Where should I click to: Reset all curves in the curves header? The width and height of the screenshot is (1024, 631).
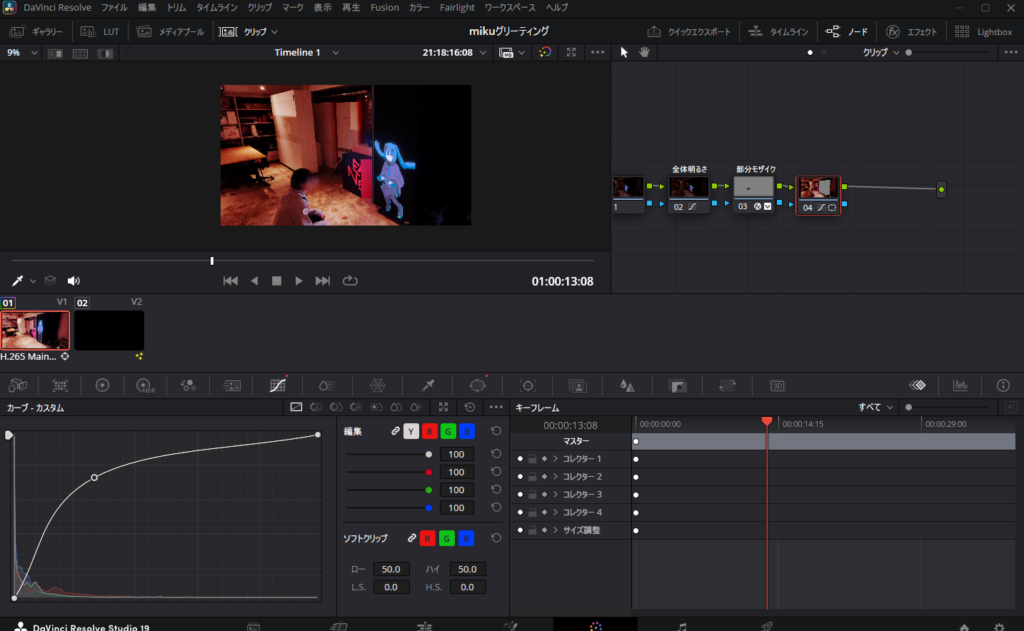[x=470, y=407]
